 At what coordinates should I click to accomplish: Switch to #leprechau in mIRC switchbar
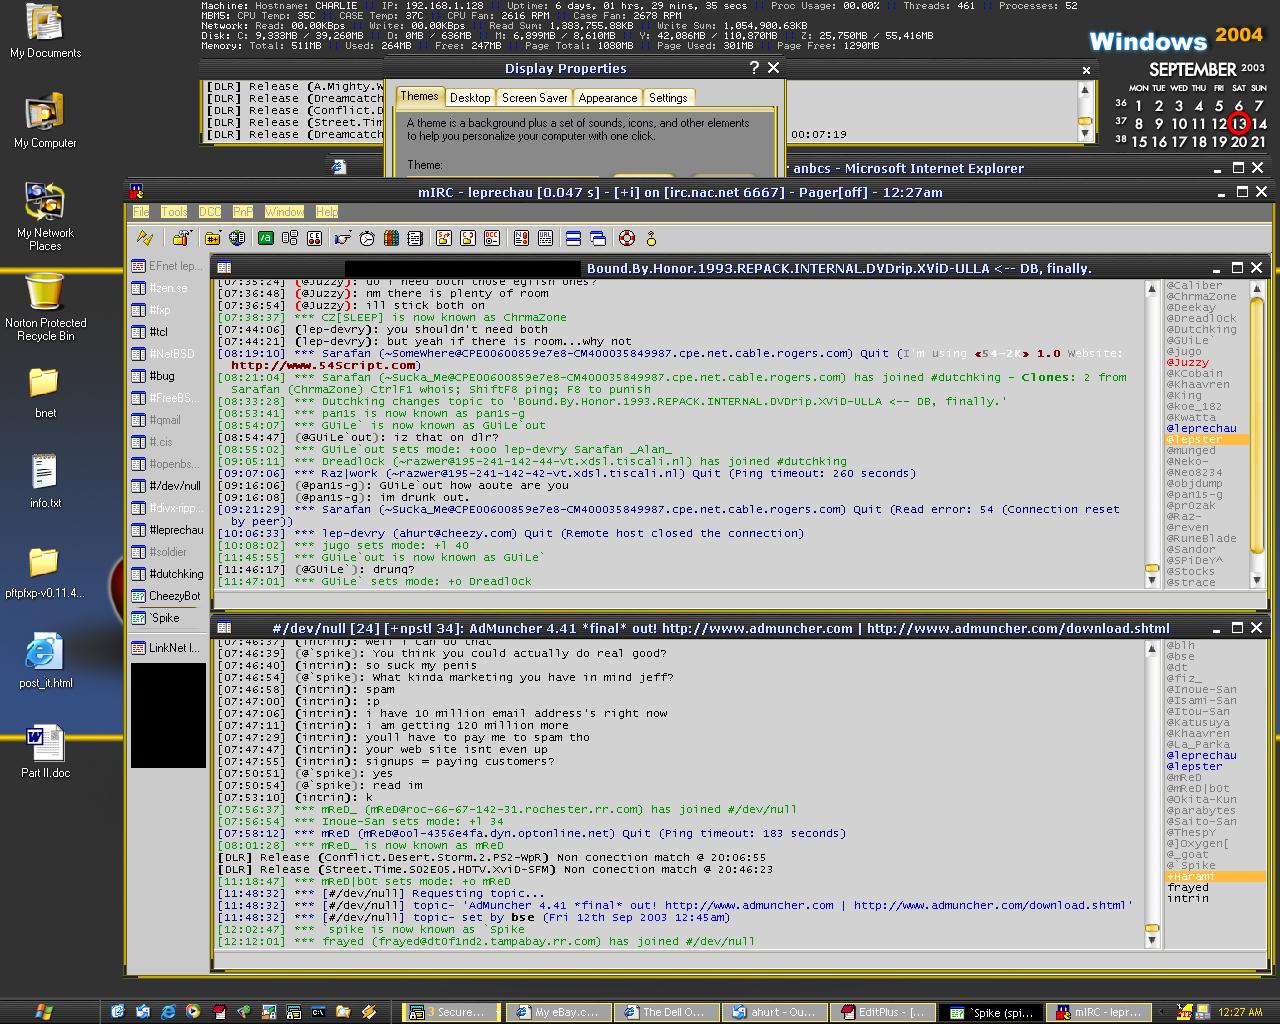[168, 530]
